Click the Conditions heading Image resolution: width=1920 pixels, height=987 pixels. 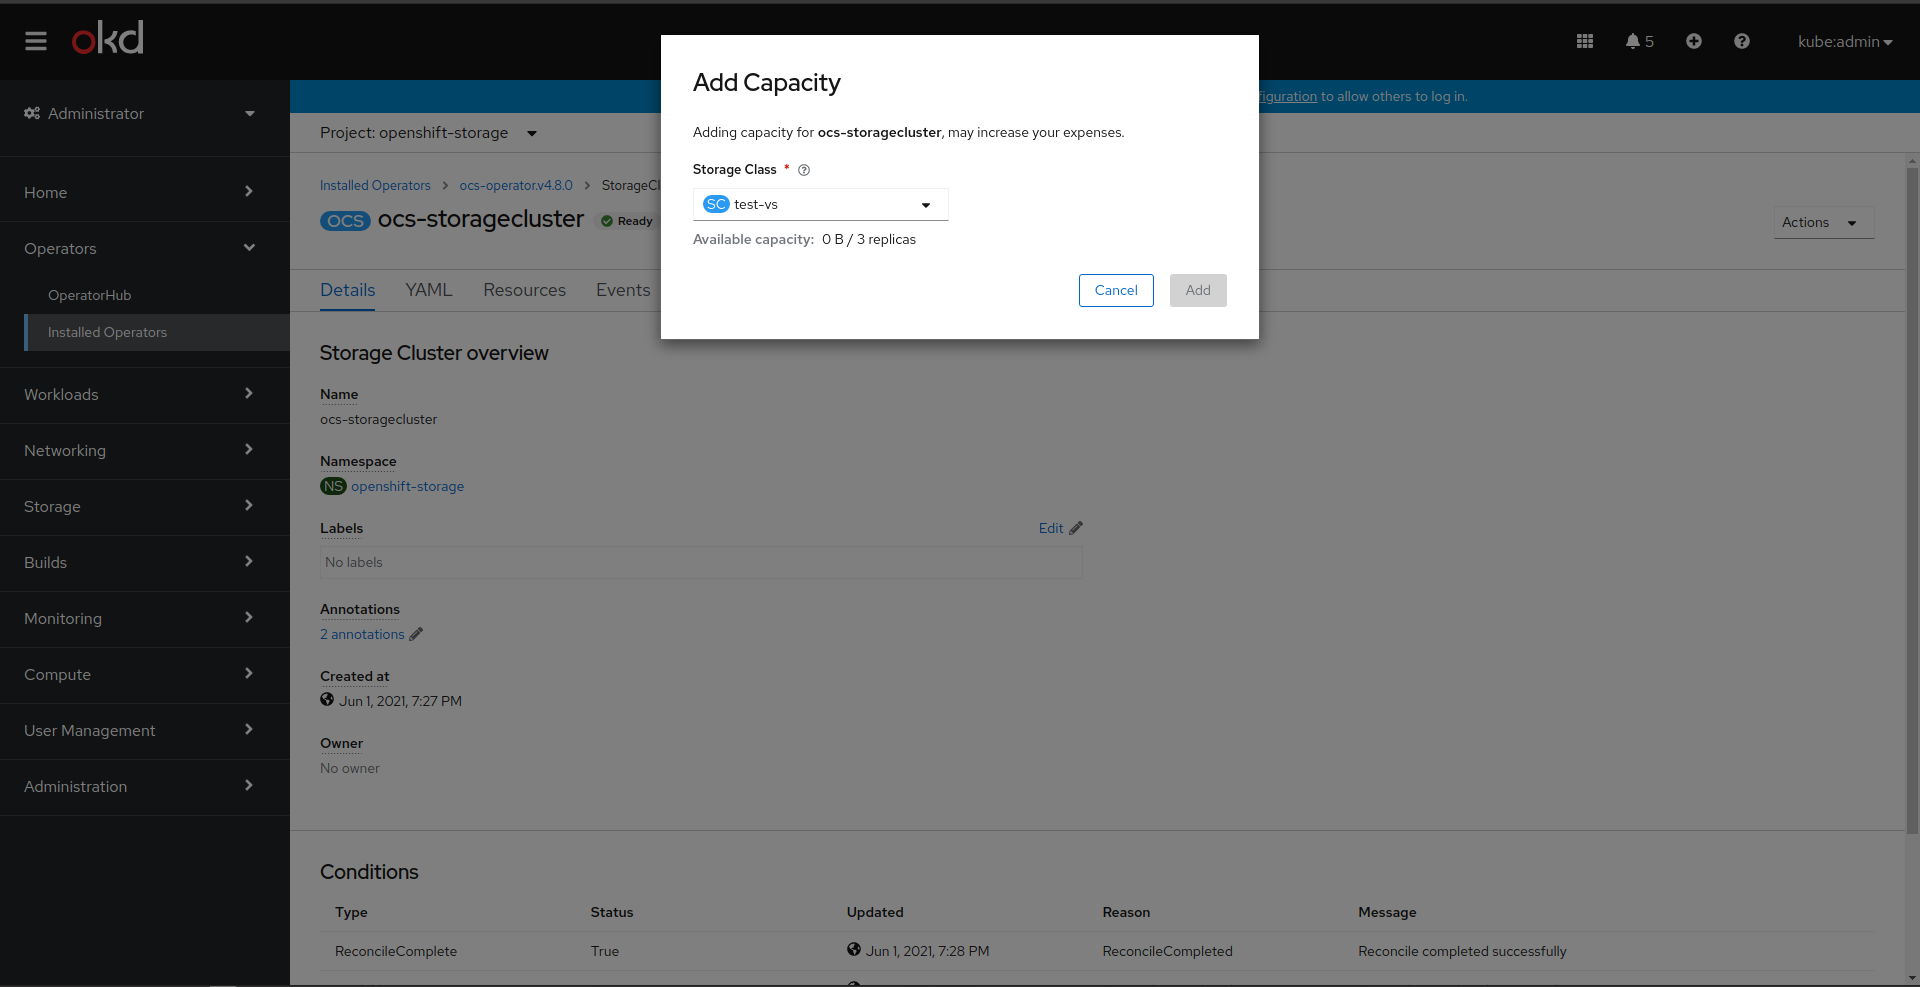369,872
